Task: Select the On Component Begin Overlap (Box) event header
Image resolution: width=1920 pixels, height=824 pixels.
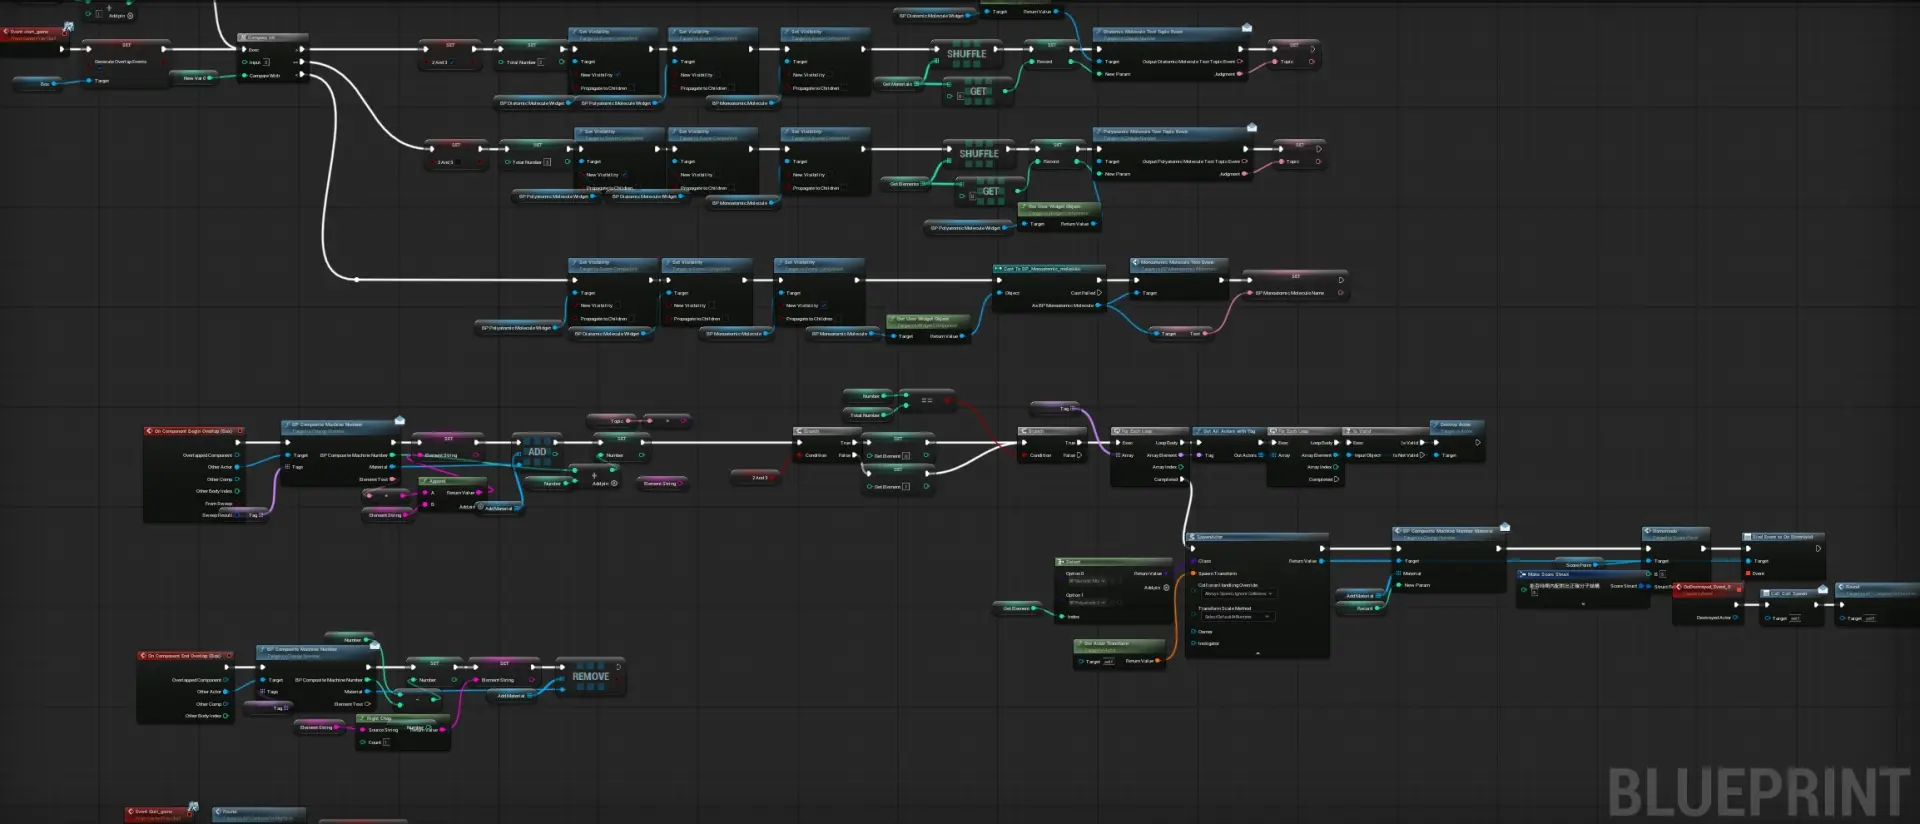Action: click(194, 431)
